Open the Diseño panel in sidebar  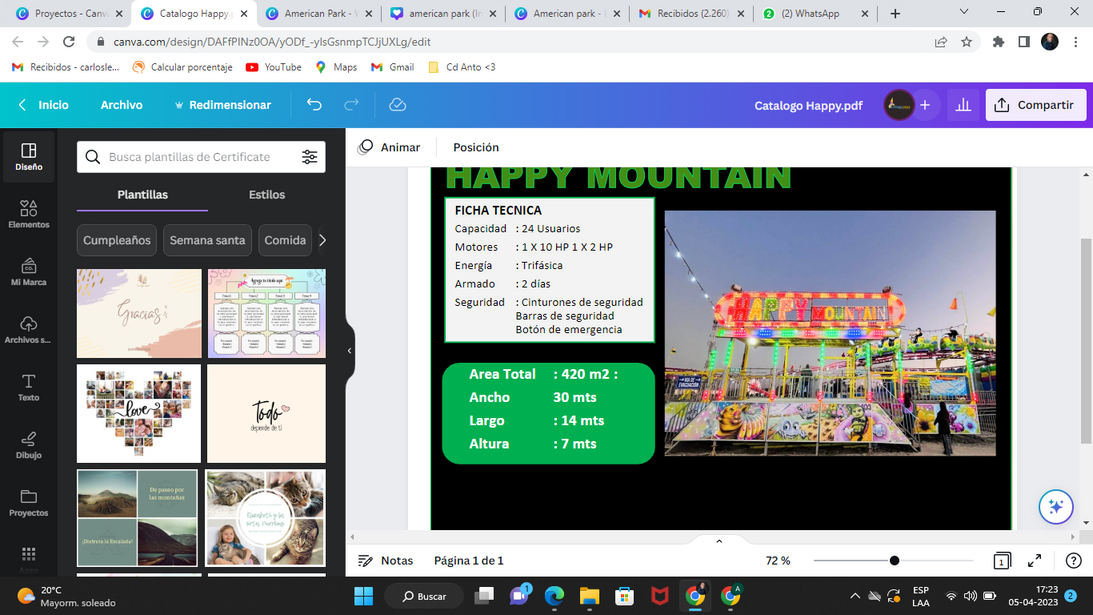pos(29,157)
